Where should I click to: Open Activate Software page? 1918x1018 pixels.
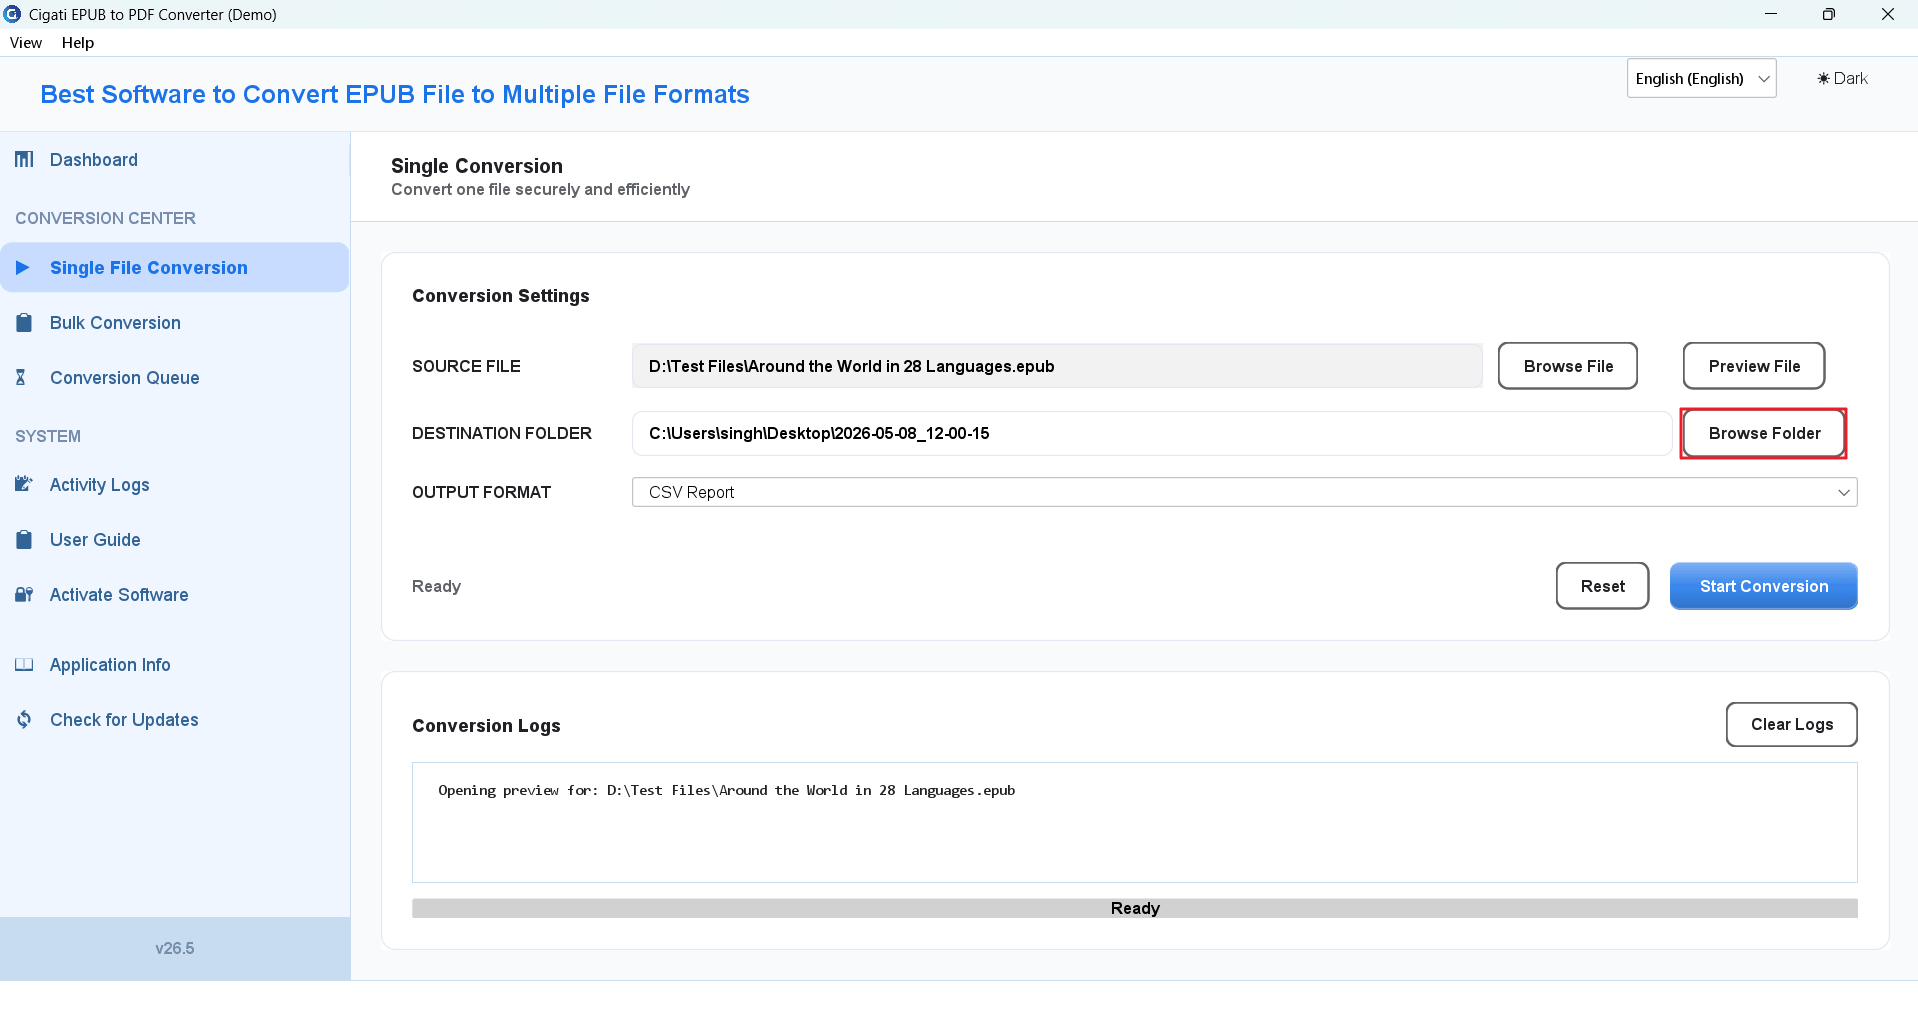point(175,595)
